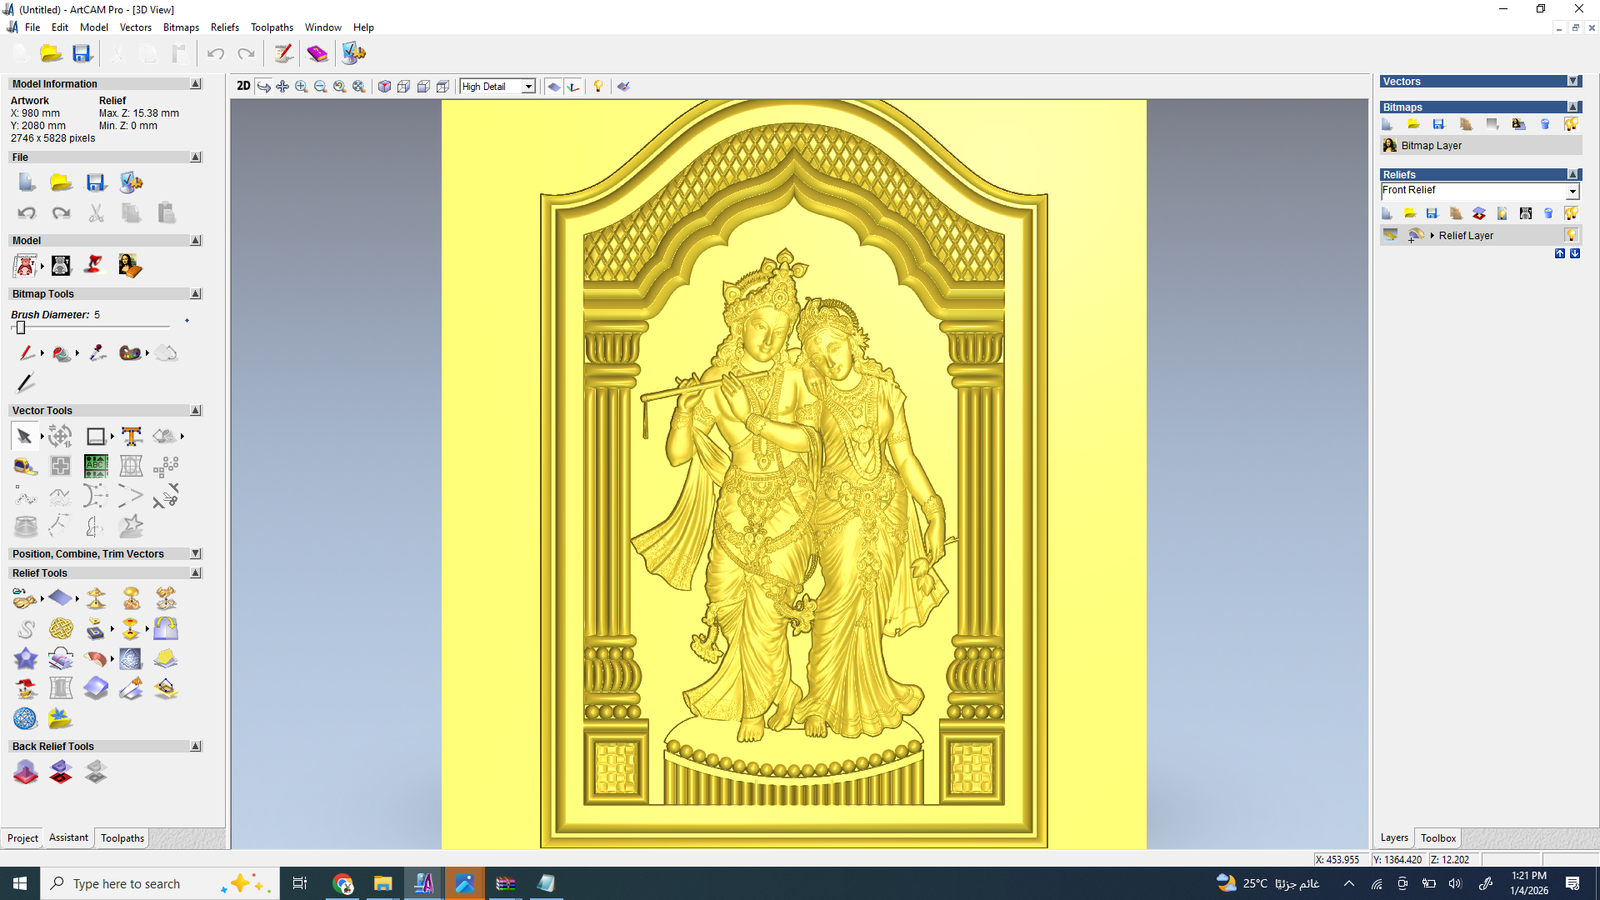Click the Lights and Material lamp icon
The width and height of the screenshot is (1600, 900).
pos(598,87)
